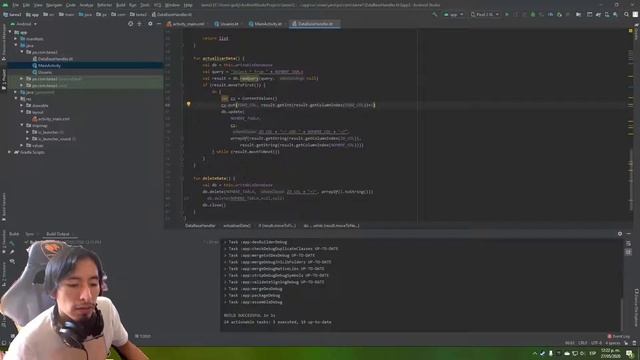The width and height of the screenshot is (640, 360).
Task: Switch to the Build Output tab
Action: pos(58,234)
